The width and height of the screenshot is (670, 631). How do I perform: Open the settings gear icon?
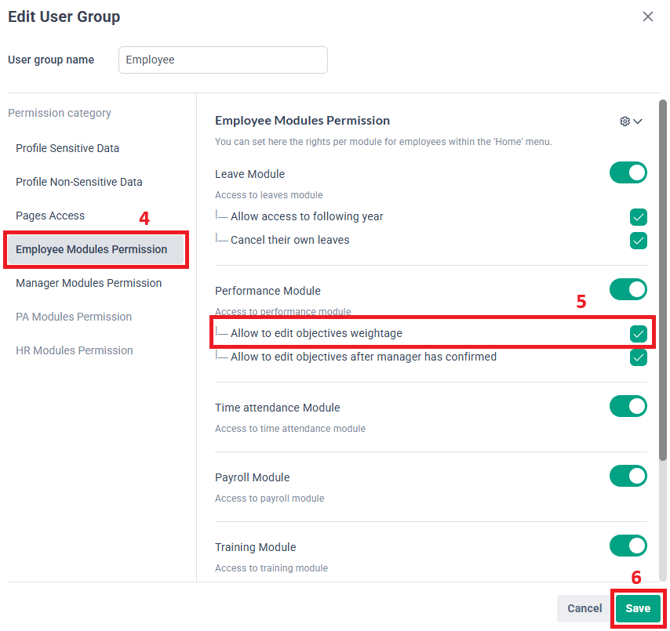[x=624, y=121]
